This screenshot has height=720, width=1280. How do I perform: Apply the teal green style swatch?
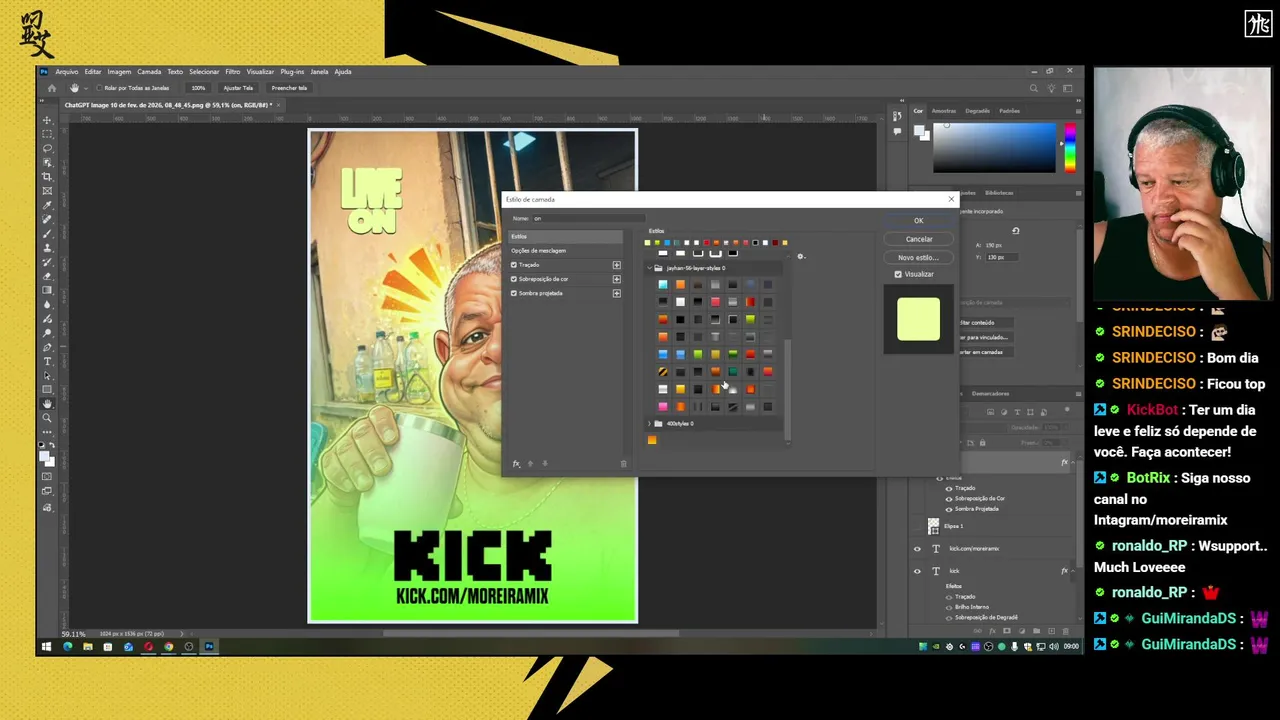coord(732,372)
